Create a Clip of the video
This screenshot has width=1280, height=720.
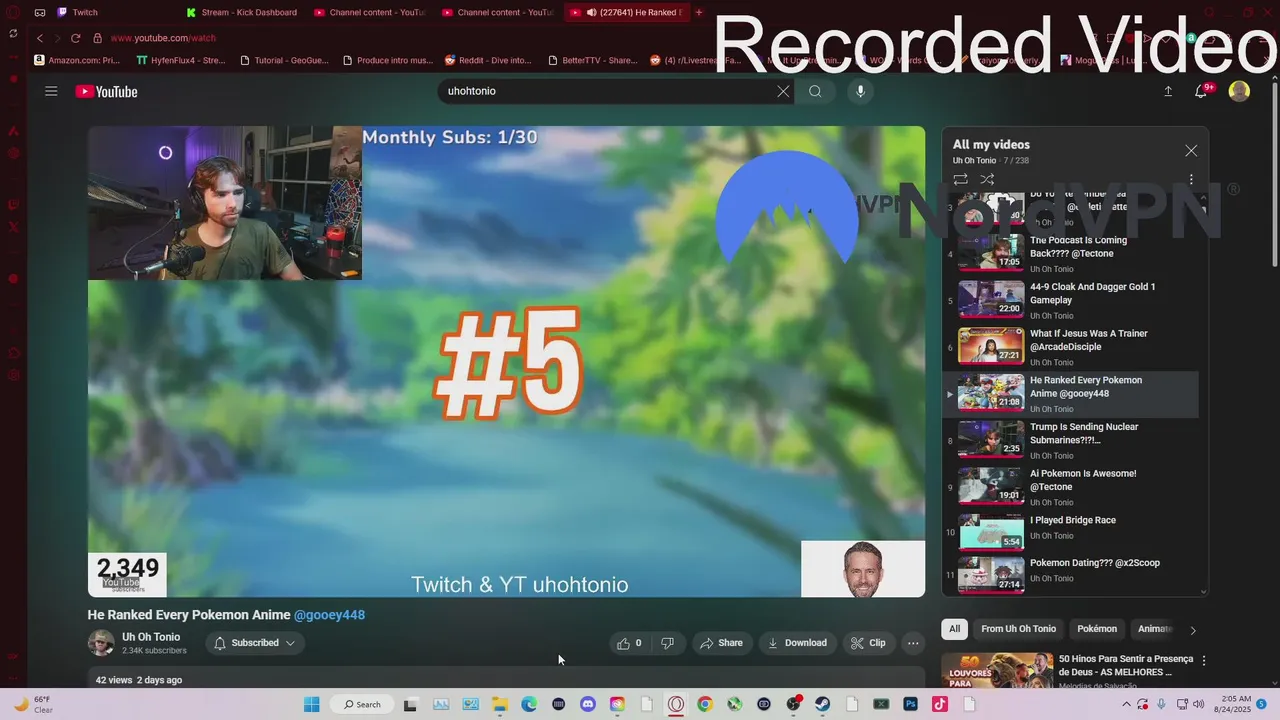pos(868,643)
